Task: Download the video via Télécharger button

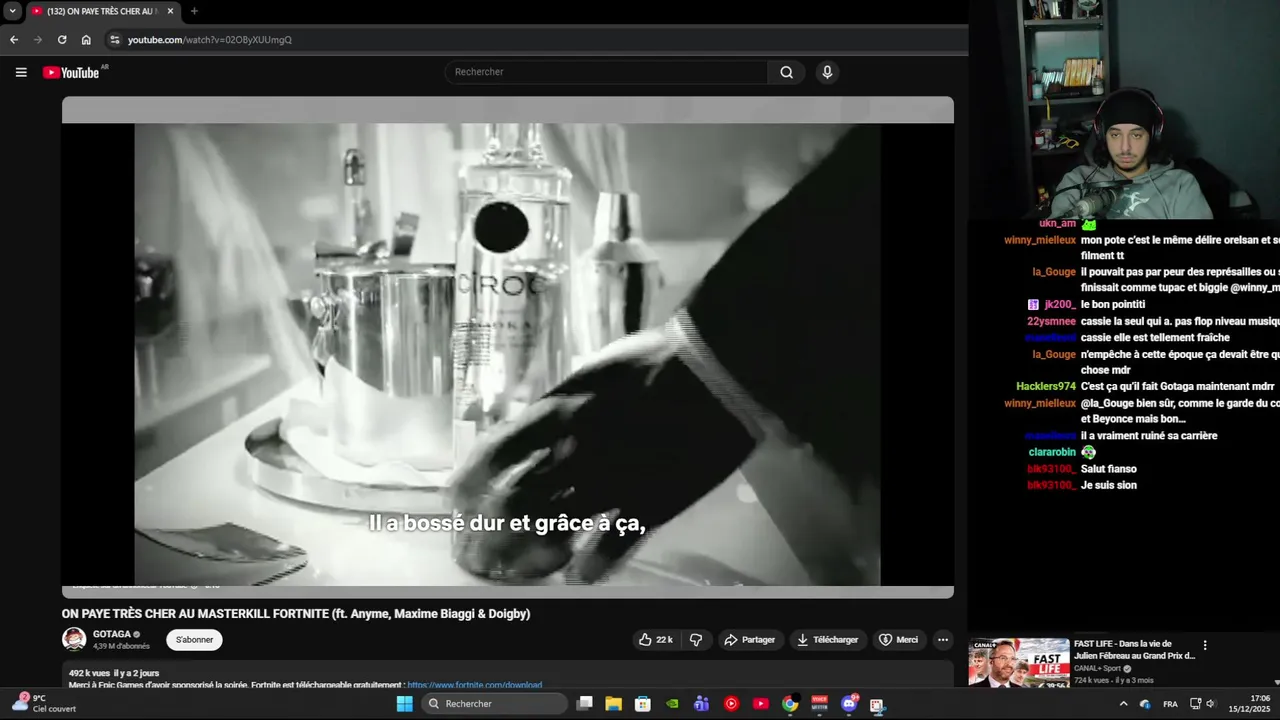Action: (x=827, y=640)
